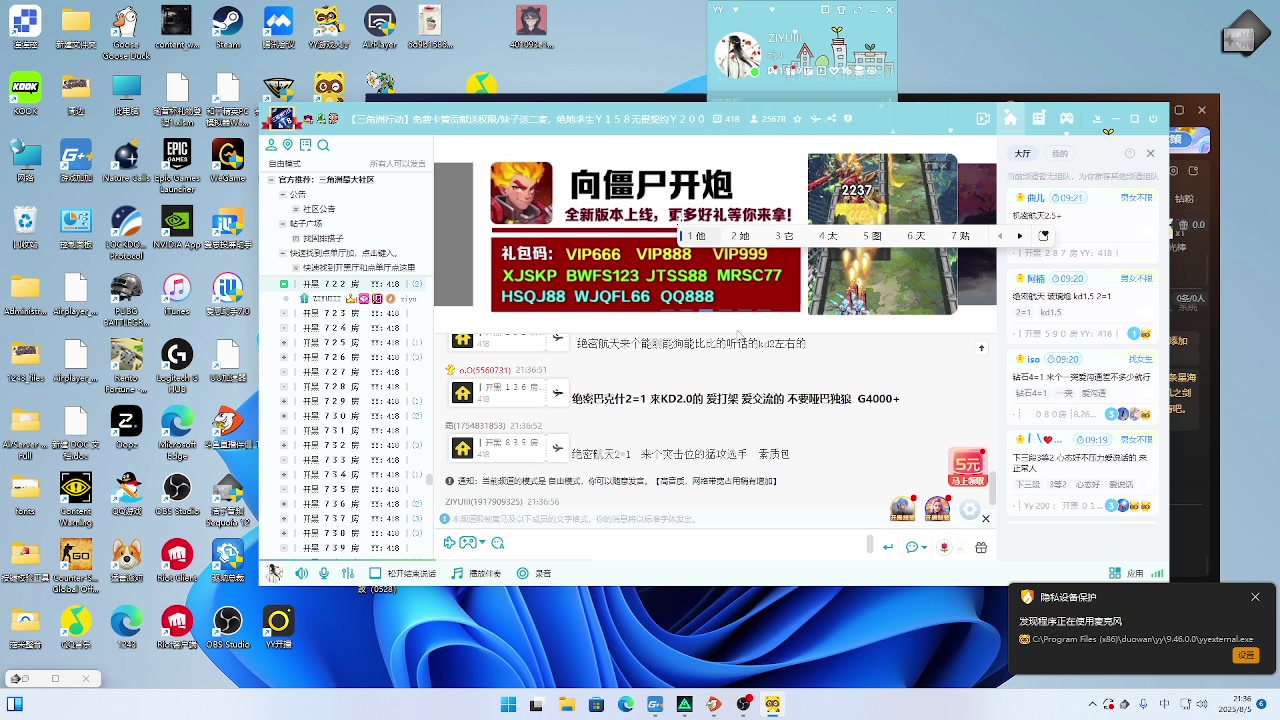Select IME candidate 2 她
The height and width of the screenshot is (720, 1280).
point(740,236)
